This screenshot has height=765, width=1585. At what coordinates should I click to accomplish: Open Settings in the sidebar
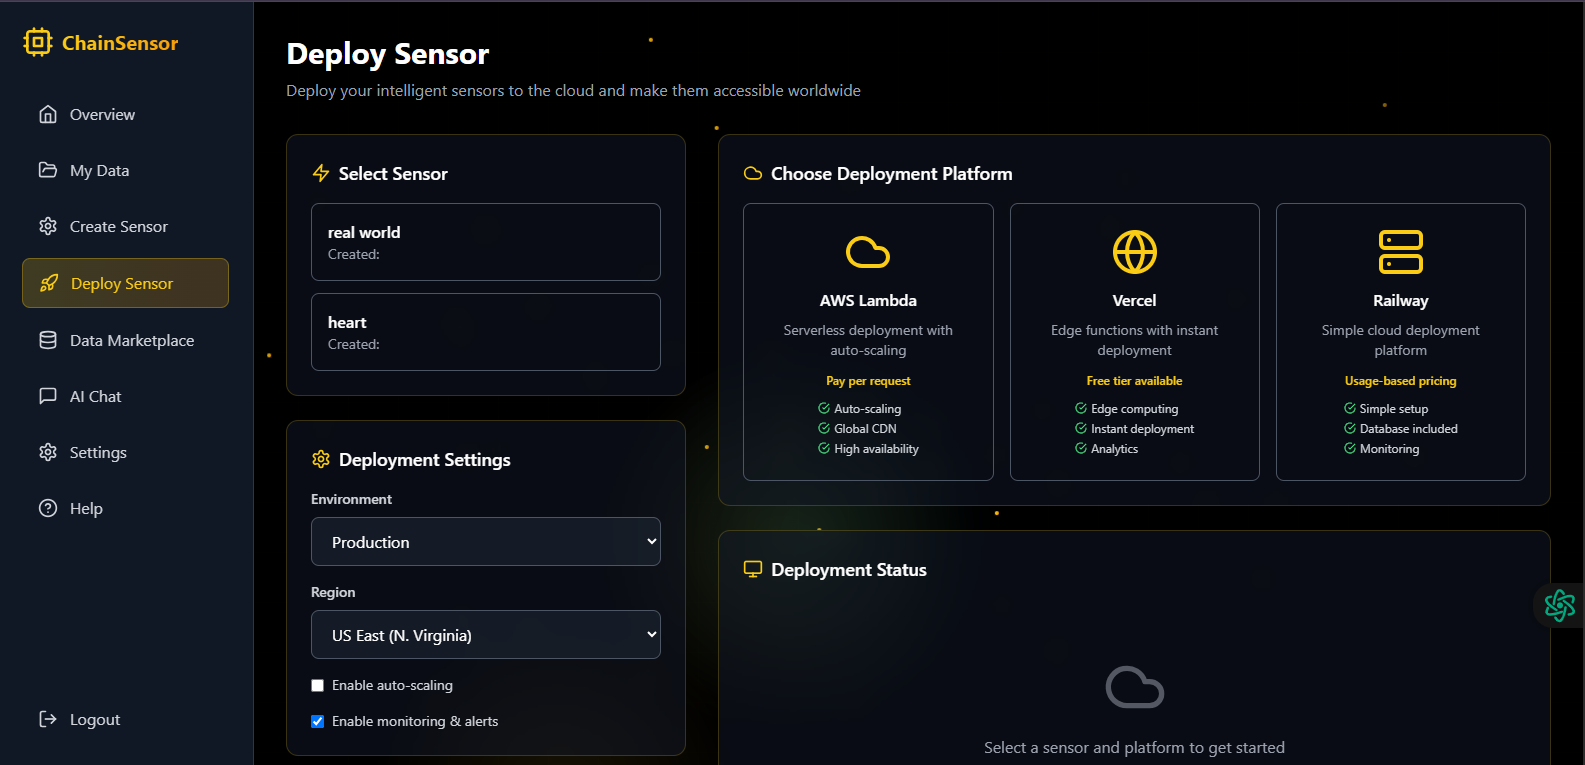[125, 452]
